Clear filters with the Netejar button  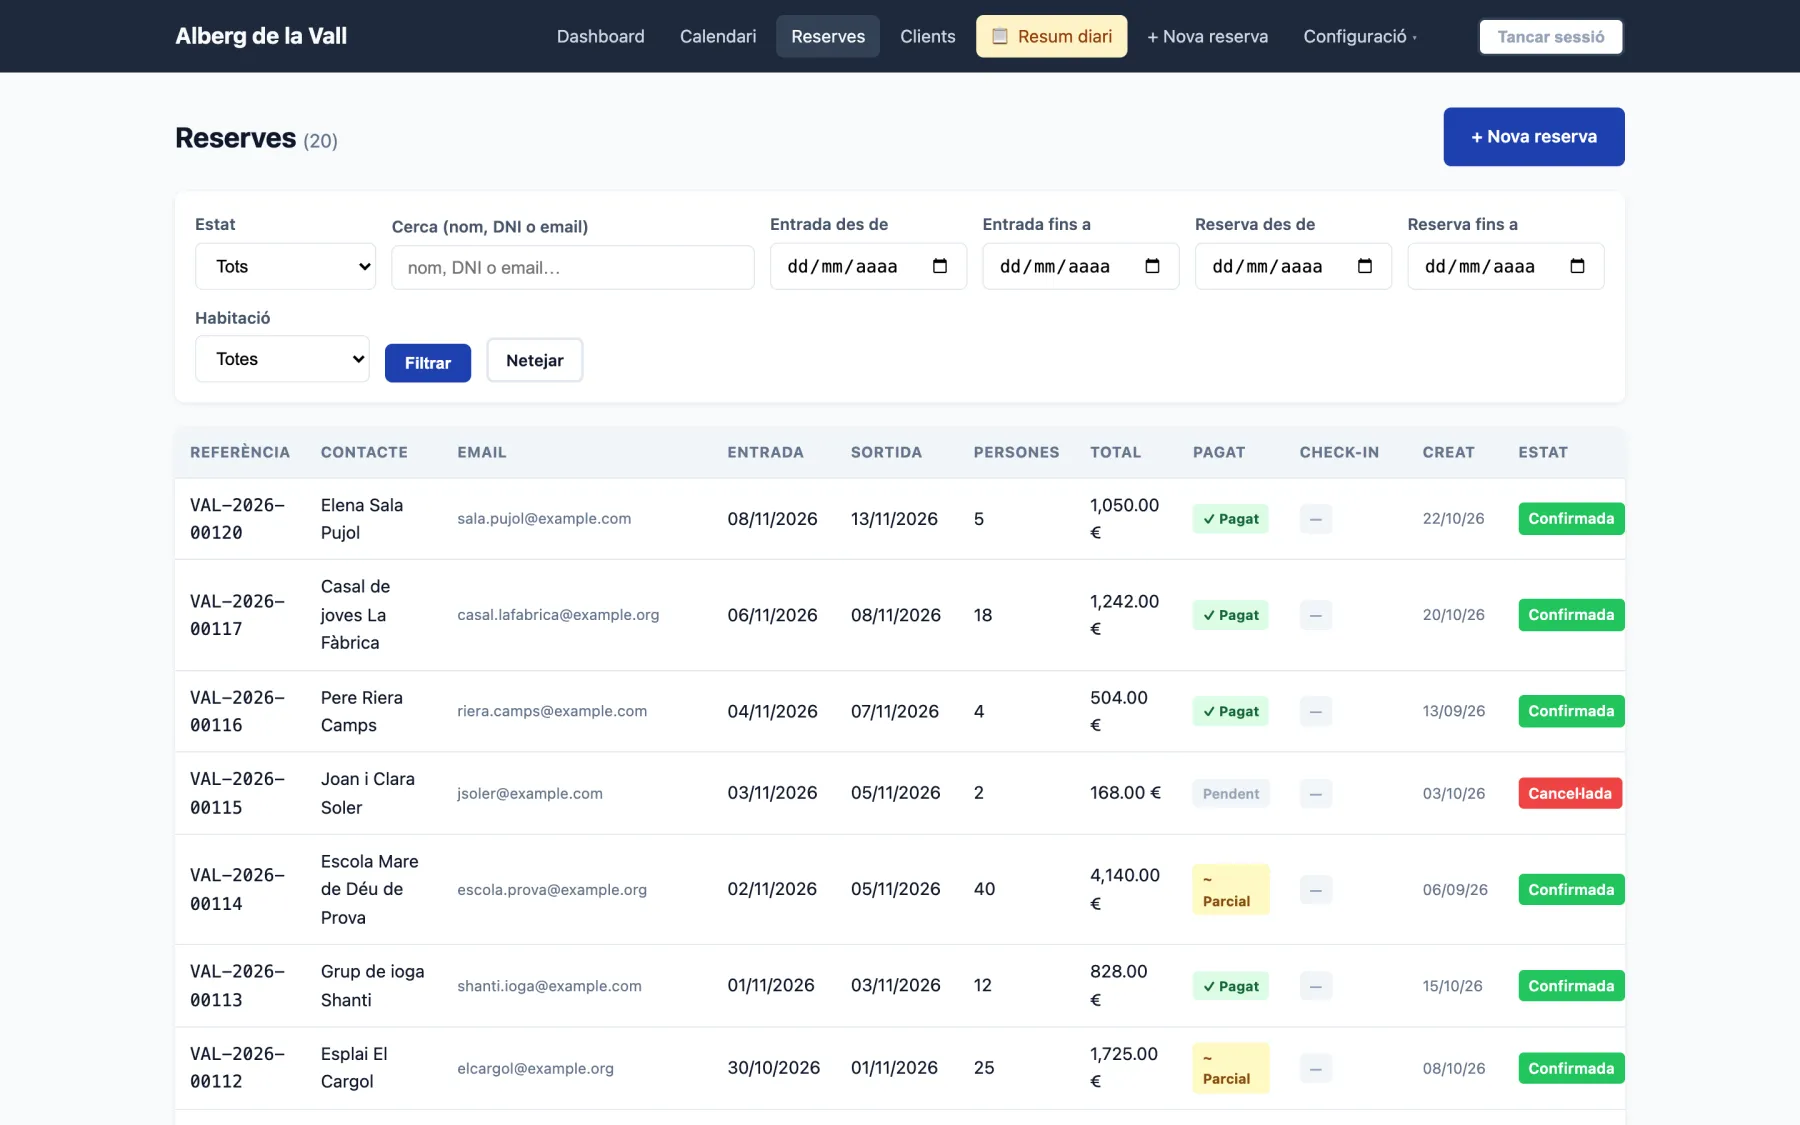(x=535, y=360)
